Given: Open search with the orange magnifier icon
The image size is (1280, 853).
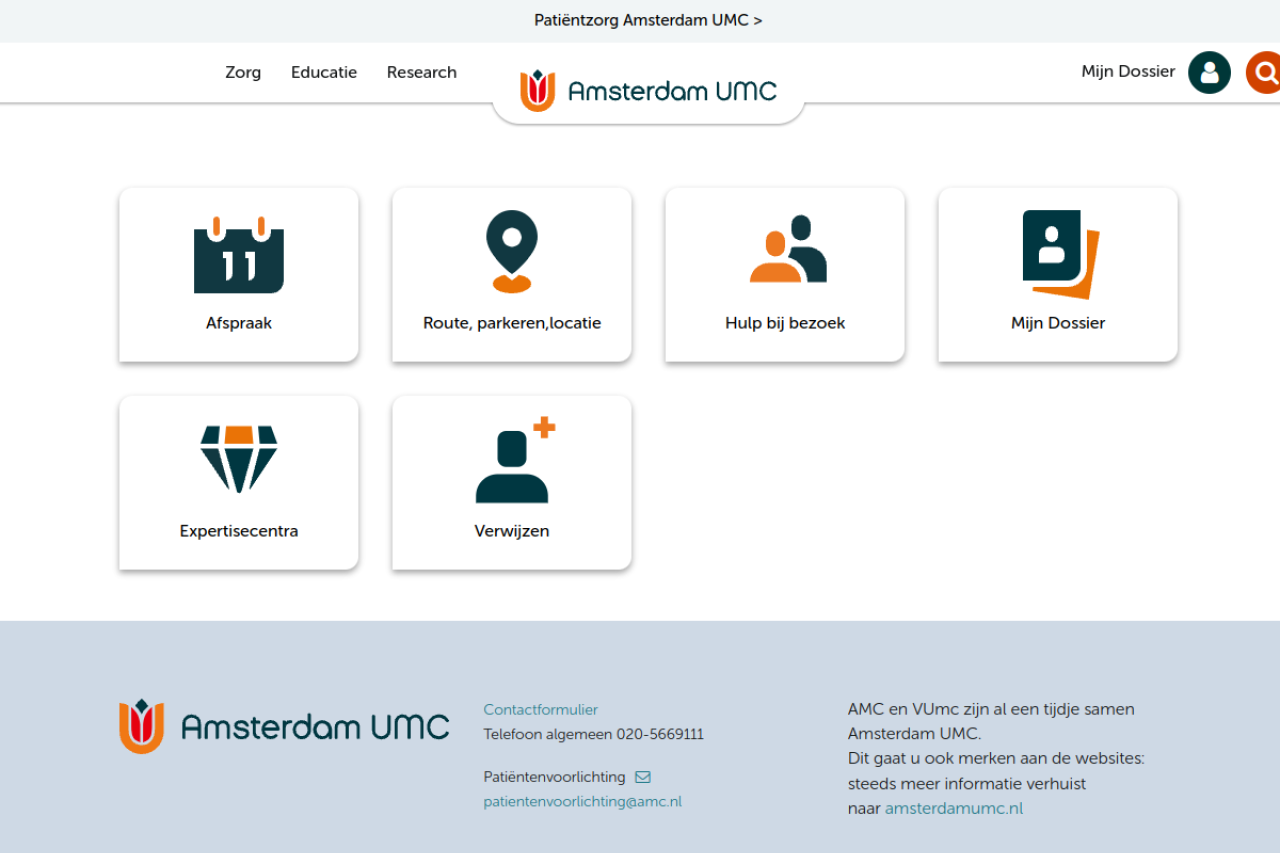Looking at the screenshot, I should pos(1264,72).
